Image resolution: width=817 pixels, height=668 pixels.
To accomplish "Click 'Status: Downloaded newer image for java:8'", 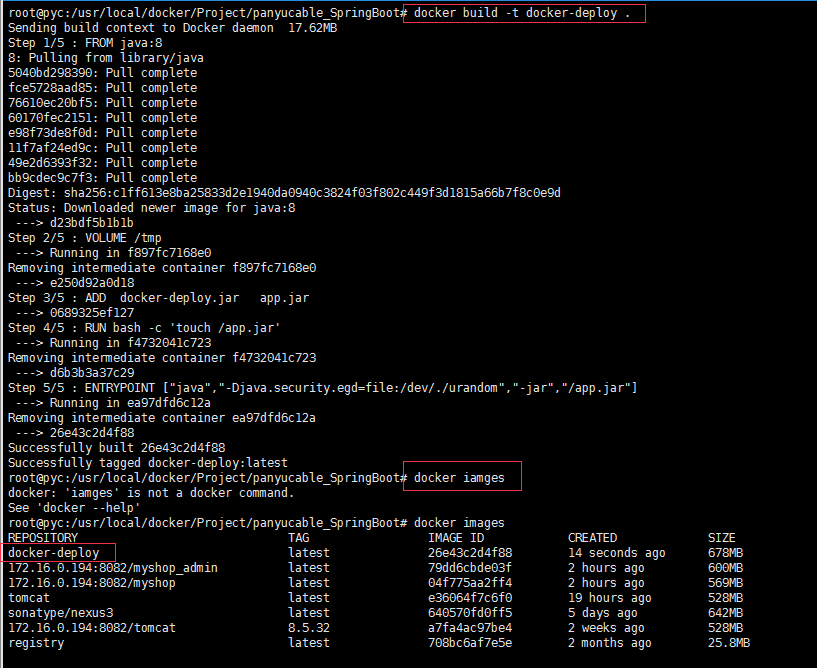I will 152,208.
